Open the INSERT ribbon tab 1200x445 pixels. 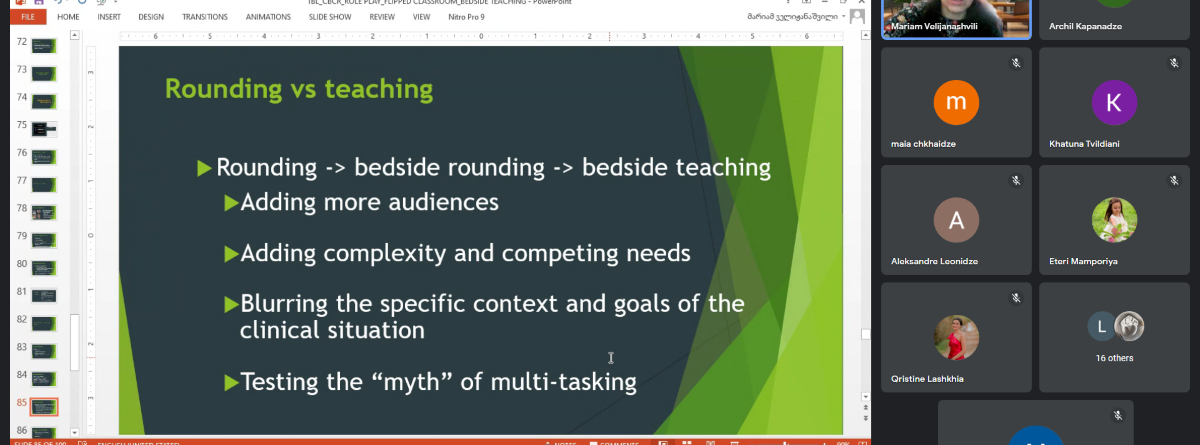(x=109, y=17)
